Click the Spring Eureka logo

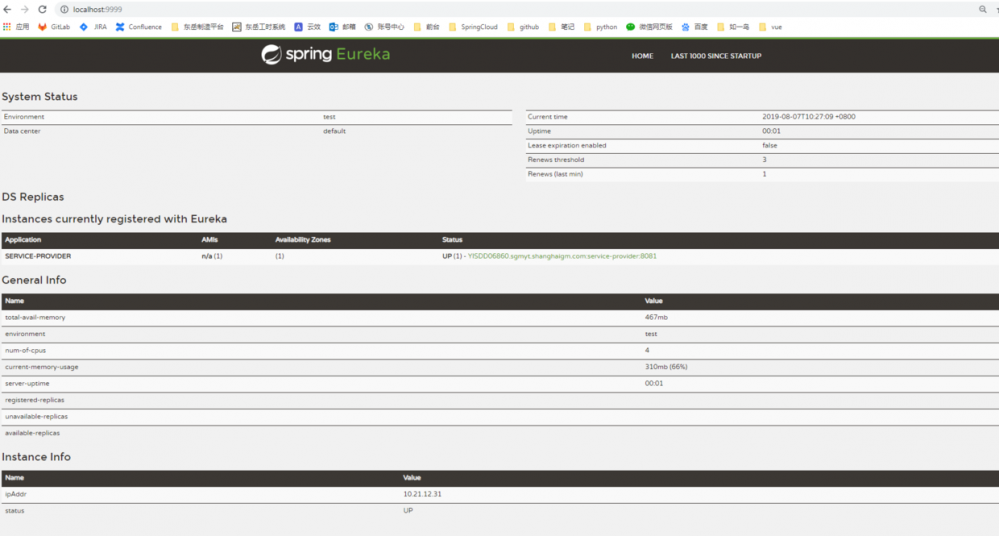326,55
